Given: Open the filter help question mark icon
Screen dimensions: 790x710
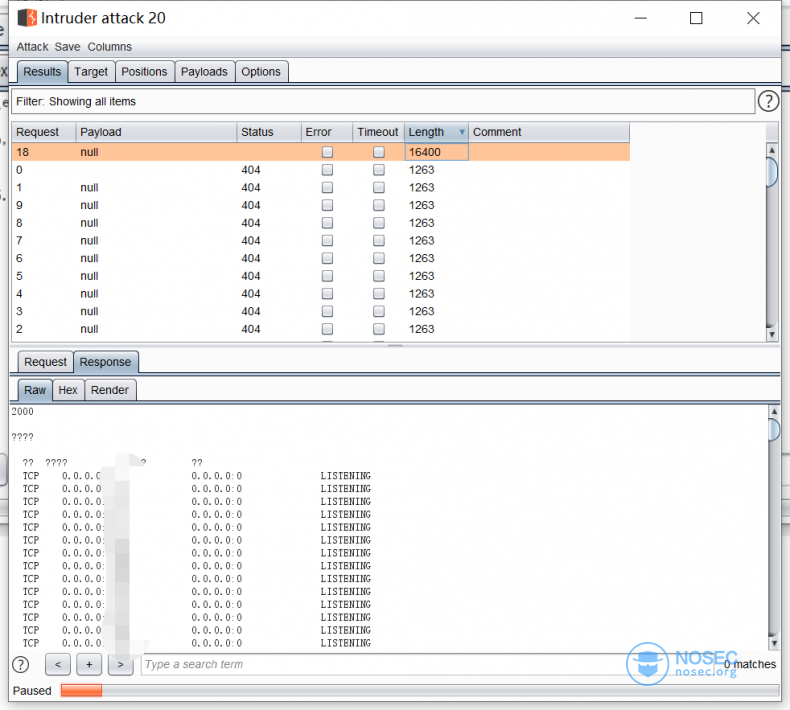Looking at the screenshot, I should pos(768,101).
